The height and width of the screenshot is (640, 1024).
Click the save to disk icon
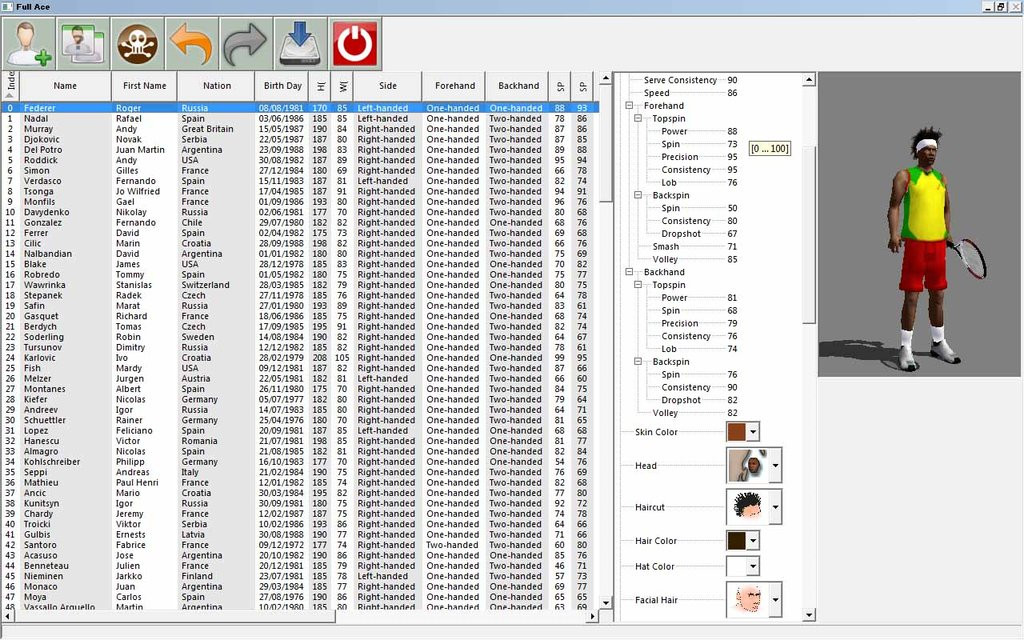301,44
